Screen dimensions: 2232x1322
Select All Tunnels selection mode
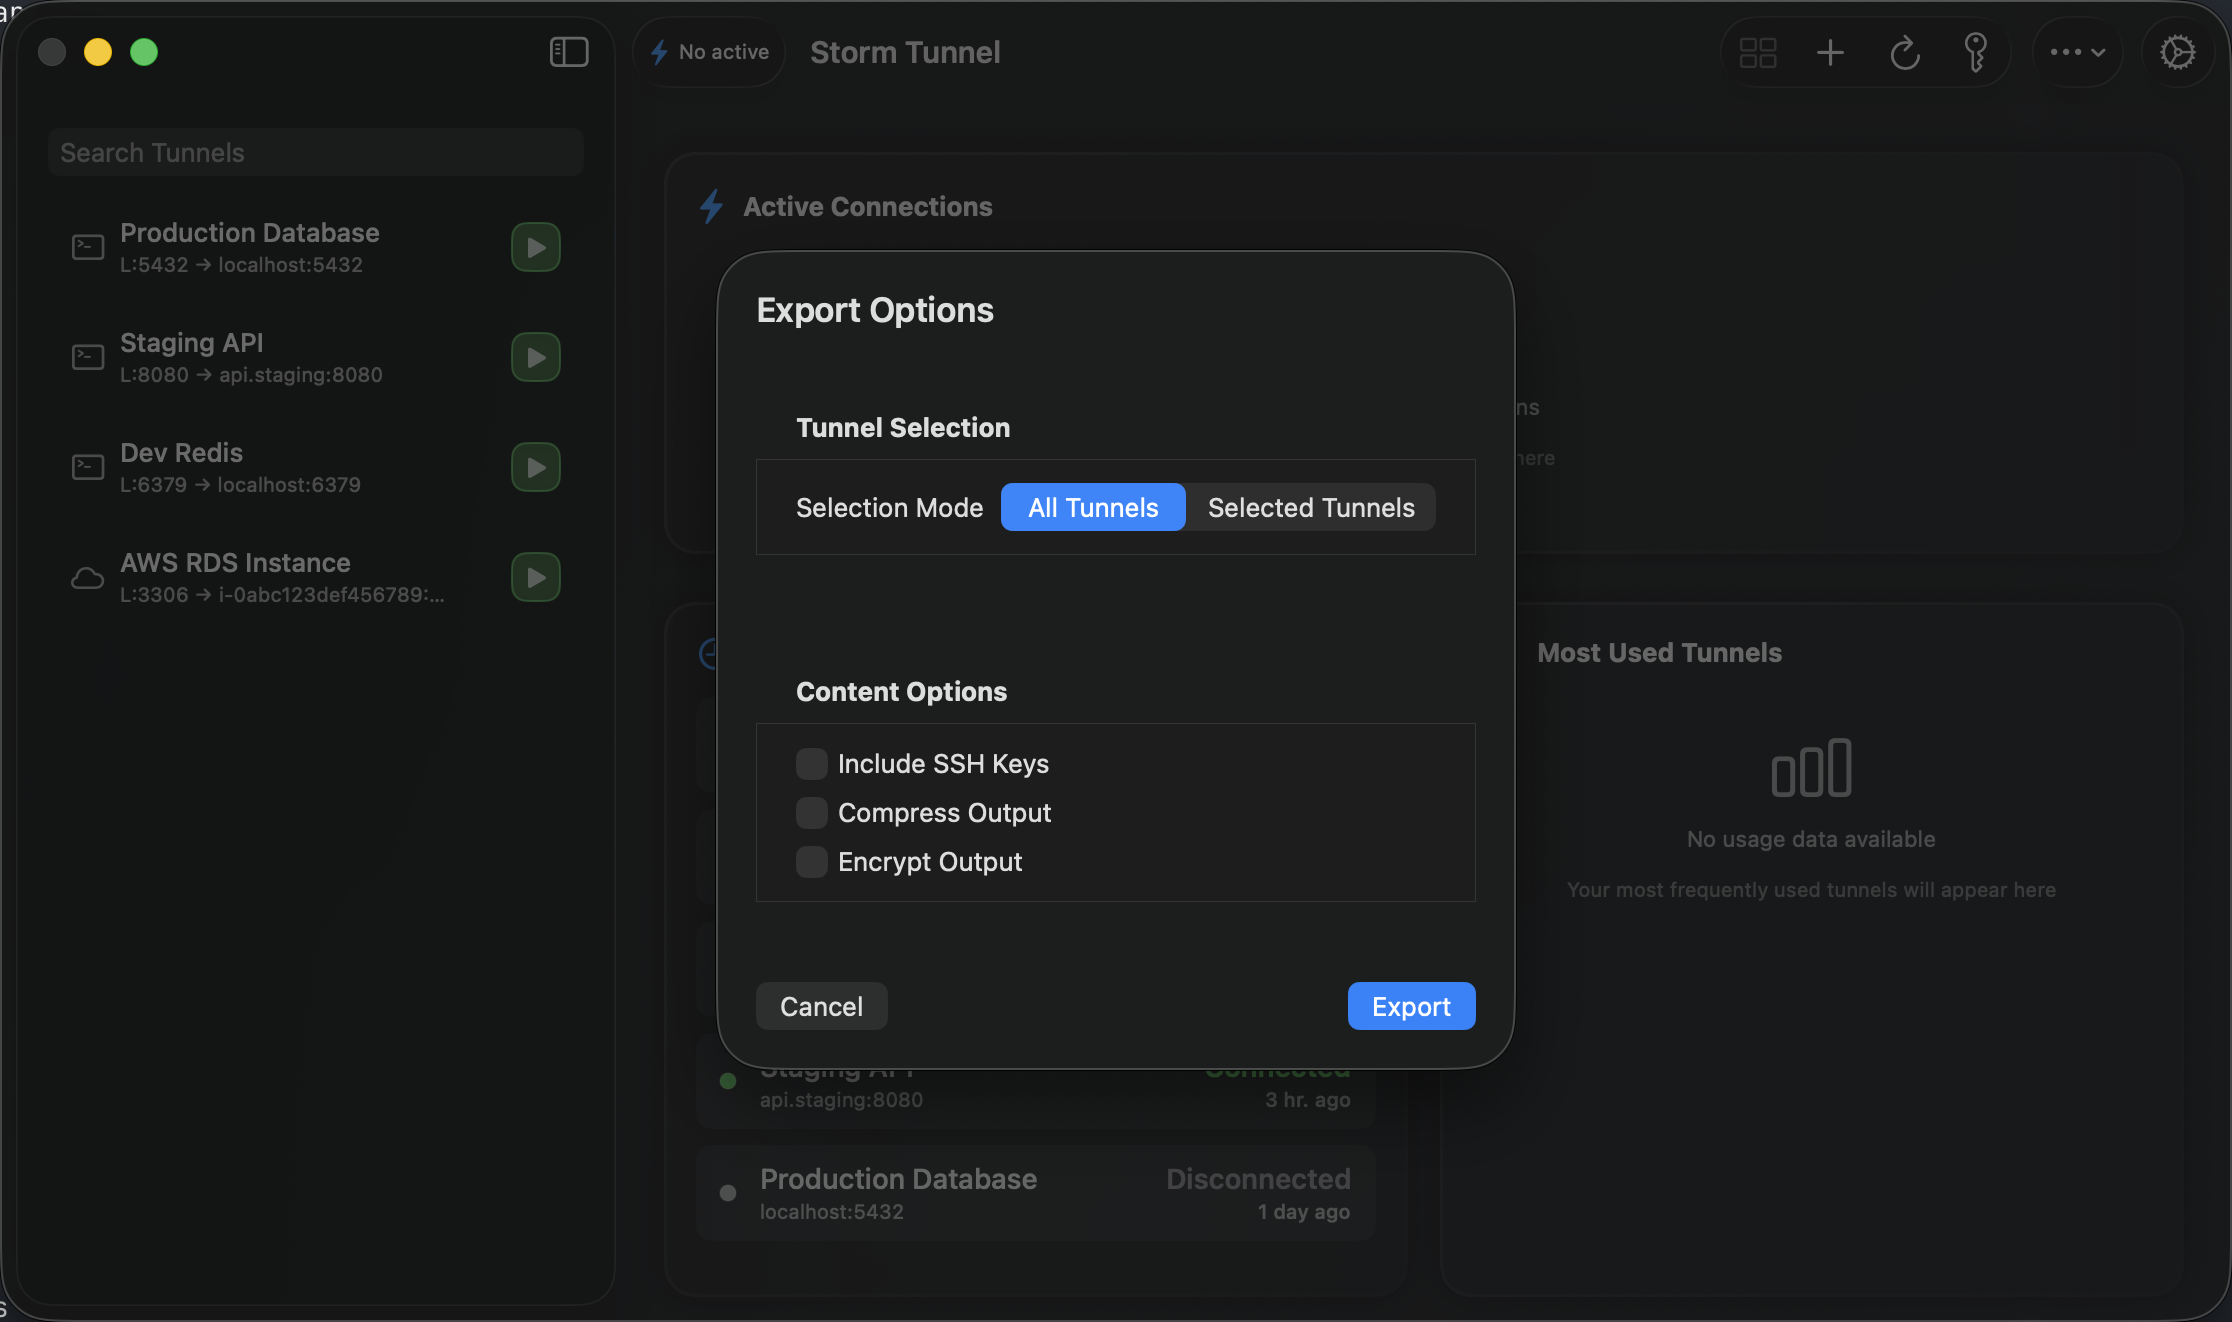[x=1092, y=507]
